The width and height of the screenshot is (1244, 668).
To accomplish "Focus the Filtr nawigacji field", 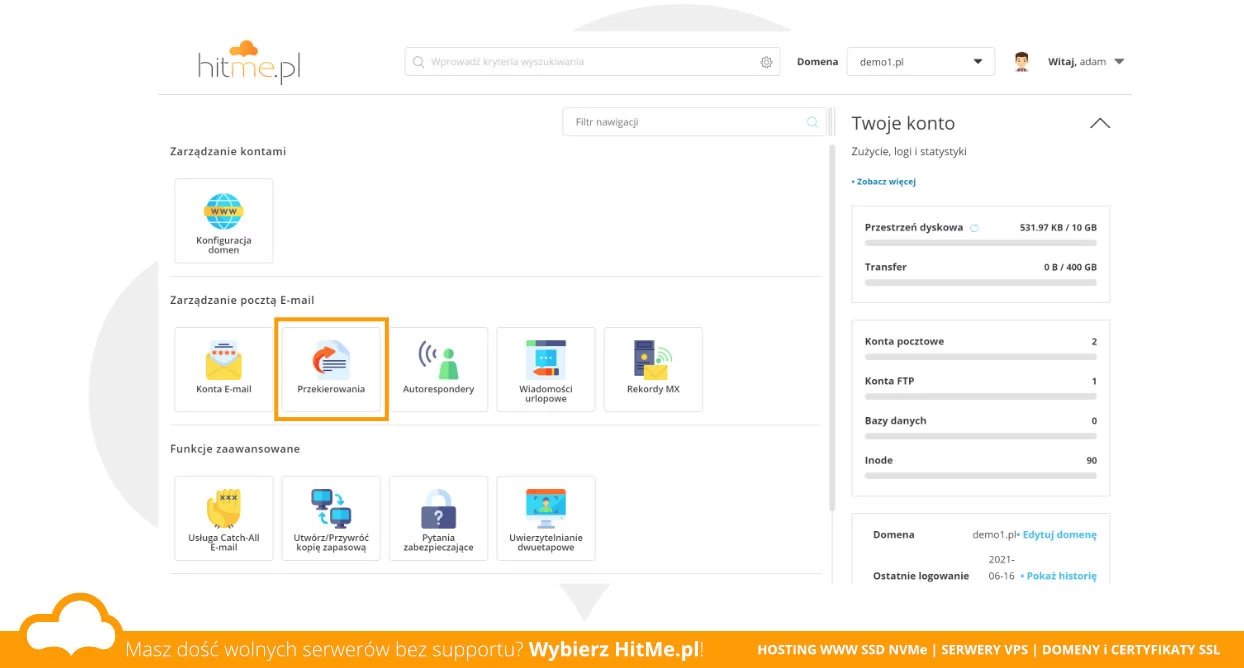I will (695, 122).
